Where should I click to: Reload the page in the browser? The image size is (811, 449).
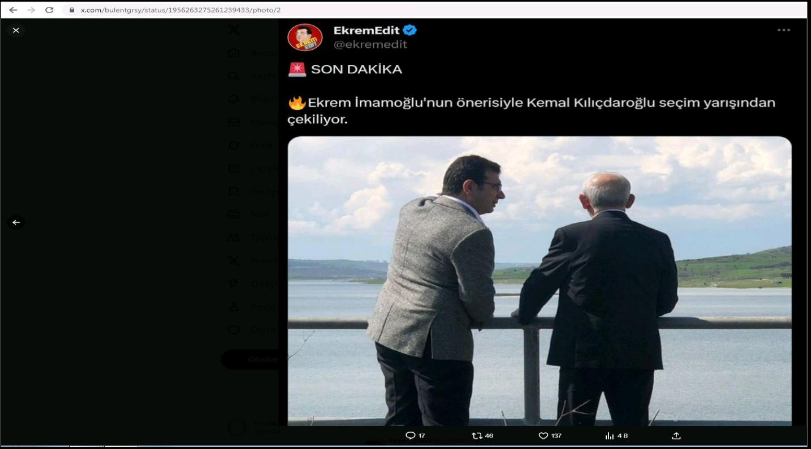[x=49, y=9]
